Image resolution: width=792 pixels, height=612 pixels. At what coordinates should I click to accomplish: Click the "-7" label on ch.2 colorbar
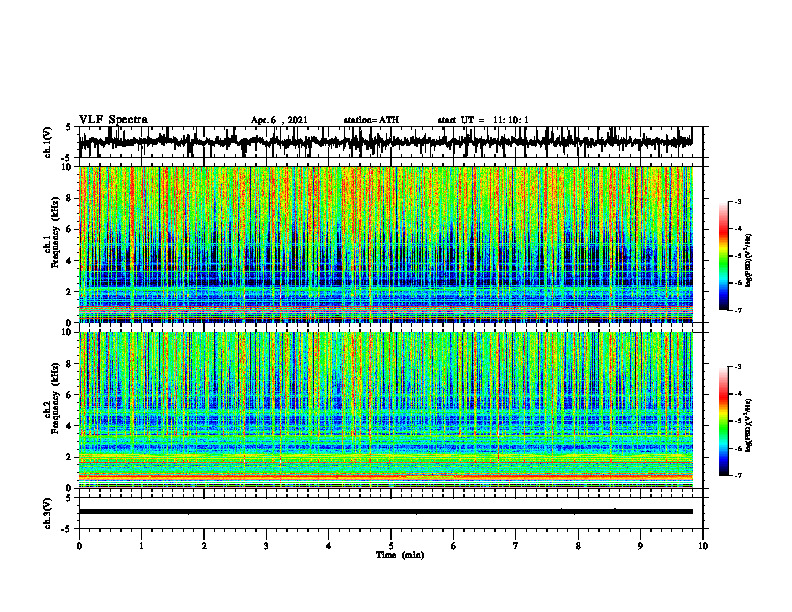click(x=738, y=475)
